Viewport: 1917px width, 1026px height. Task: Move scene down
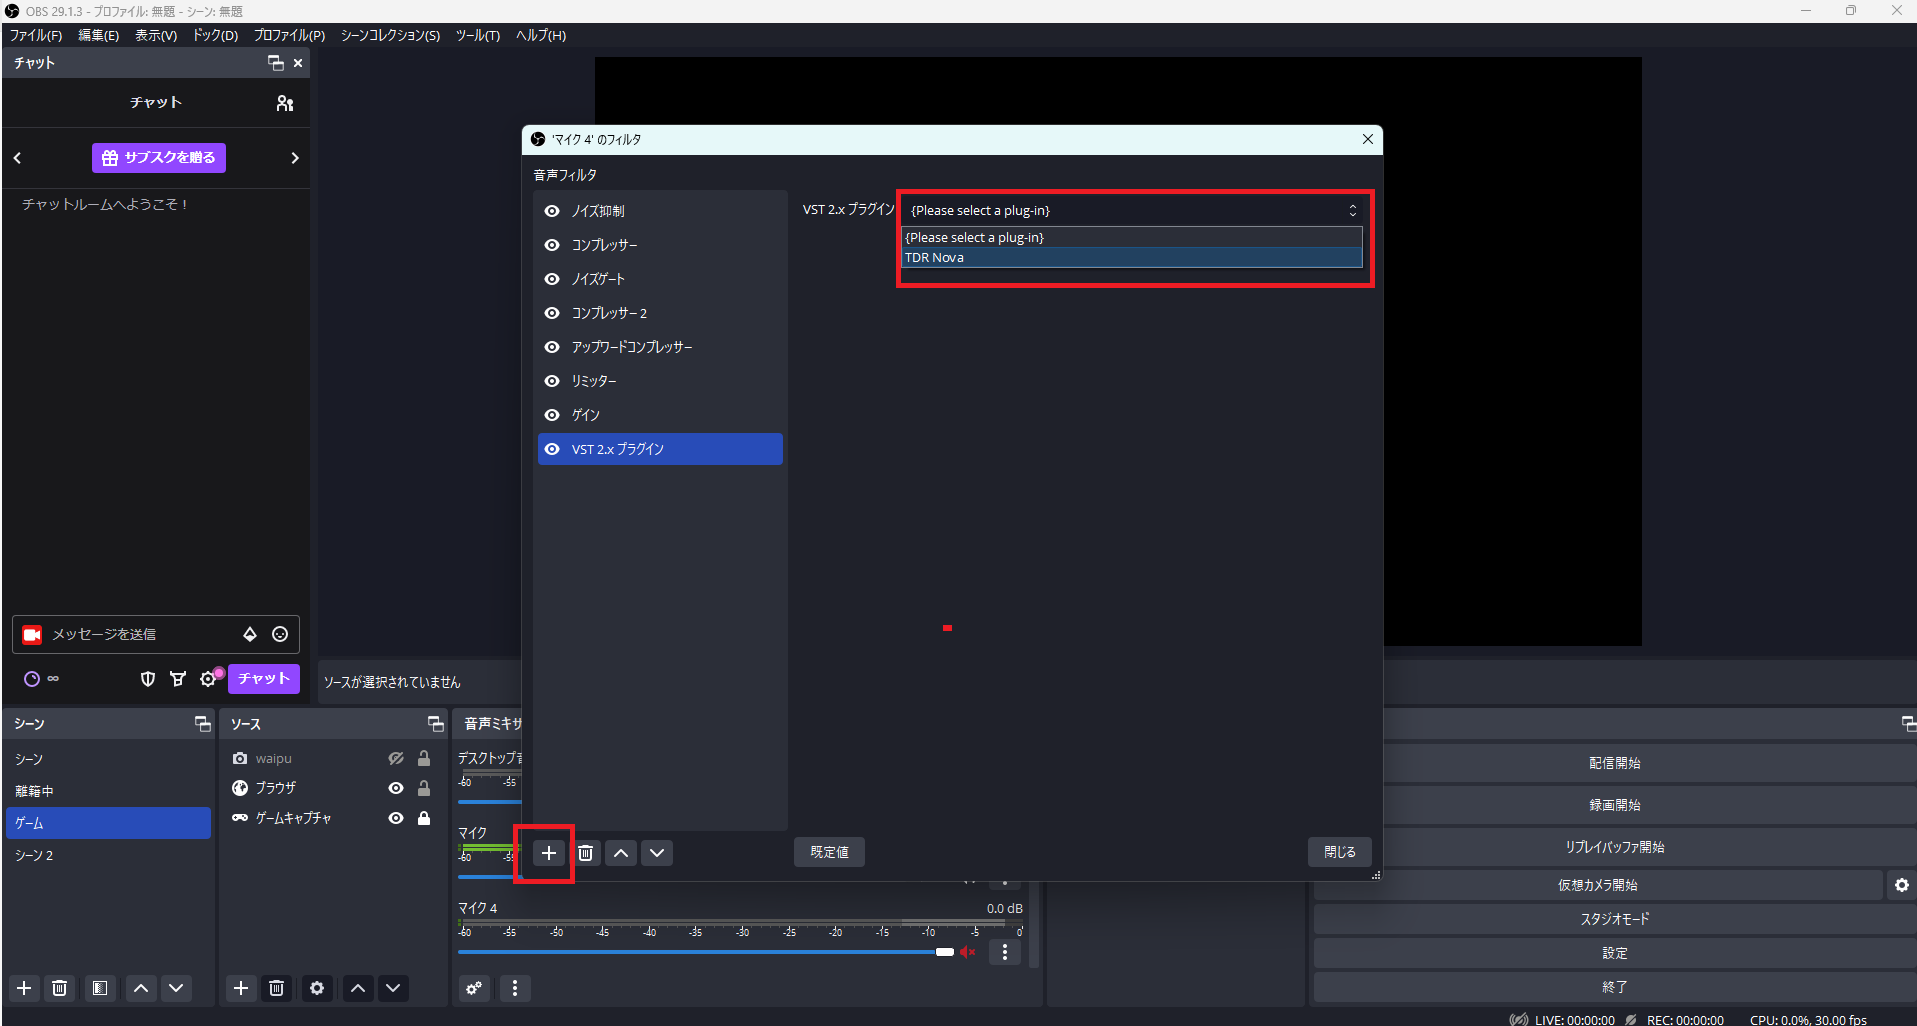pyautogui.click(x=176, y=988)
